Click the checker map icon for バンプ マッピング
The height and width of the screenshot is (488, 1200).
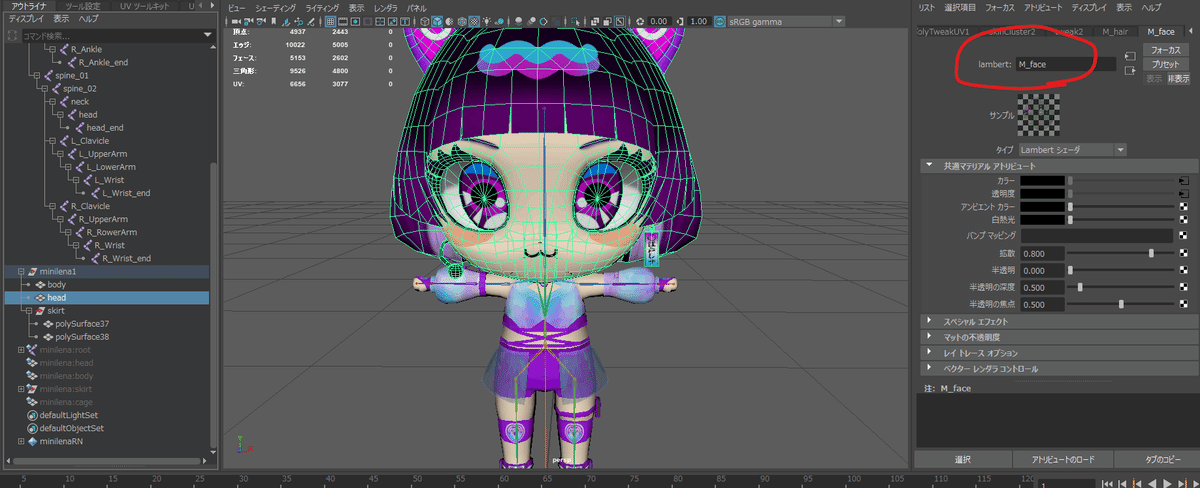(1184, 236)
